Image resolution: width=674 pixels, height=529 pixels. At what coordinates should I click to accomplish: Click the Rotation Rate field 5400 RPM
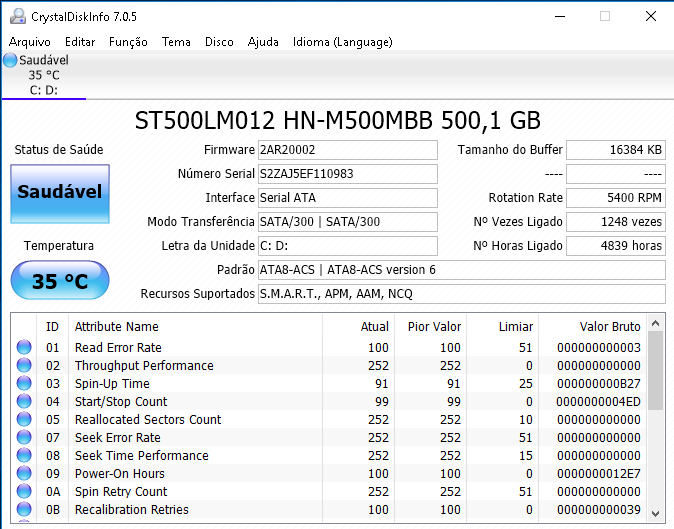[x=616, y=198]
